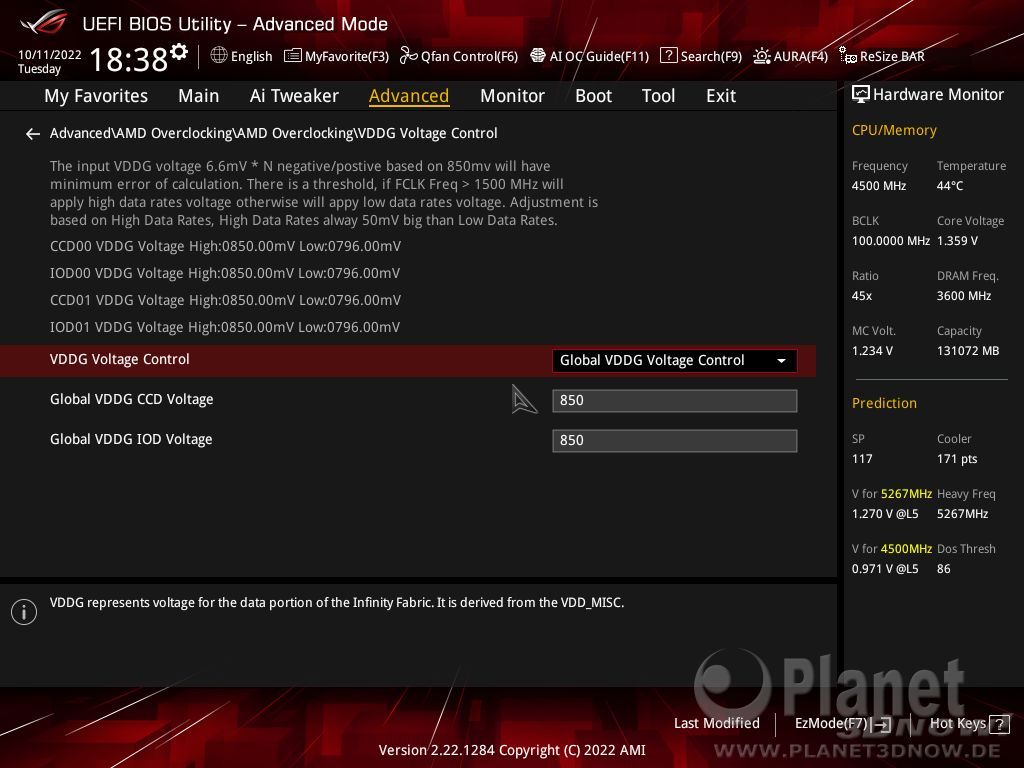1024x768 pixels.
Task: Go to the Exit tab
Action: 721,96
